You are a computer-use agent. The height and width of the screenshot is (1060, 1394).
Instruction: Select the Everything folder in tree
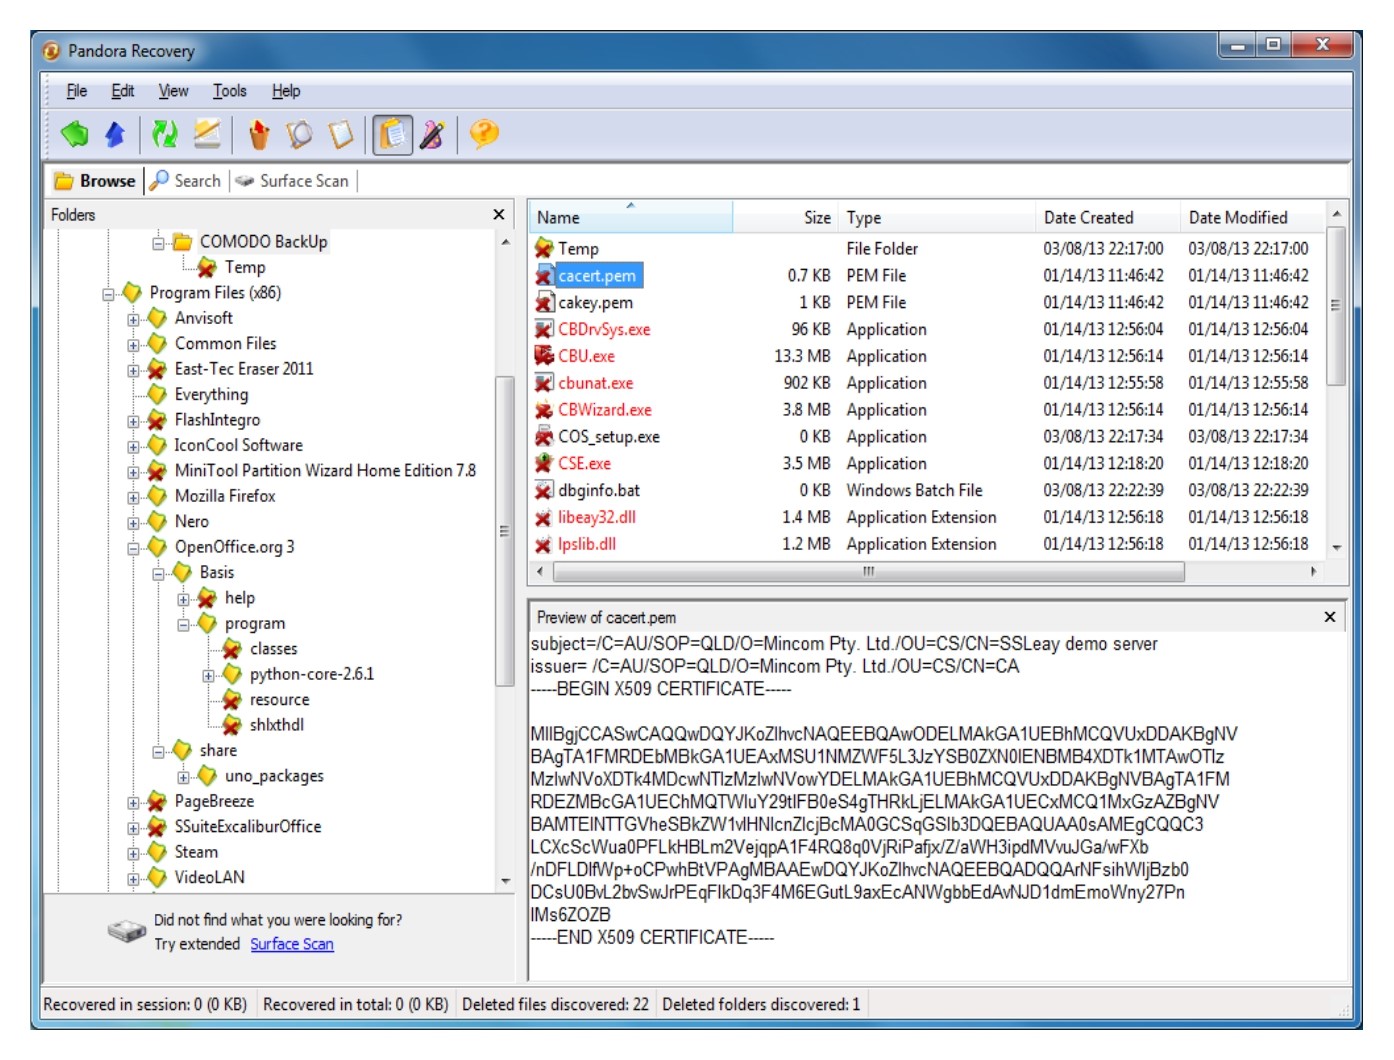point(211,395)
